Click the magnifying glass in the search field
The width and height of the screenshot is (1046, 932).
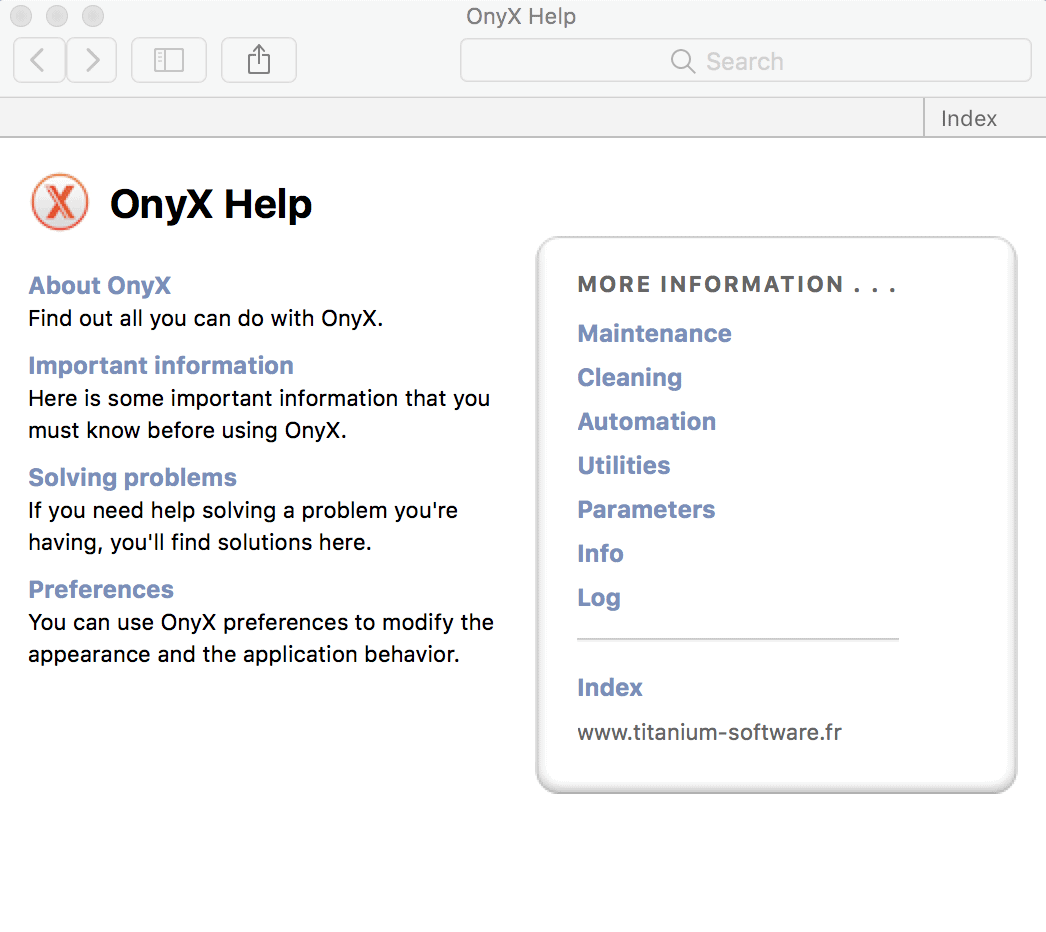682,61
